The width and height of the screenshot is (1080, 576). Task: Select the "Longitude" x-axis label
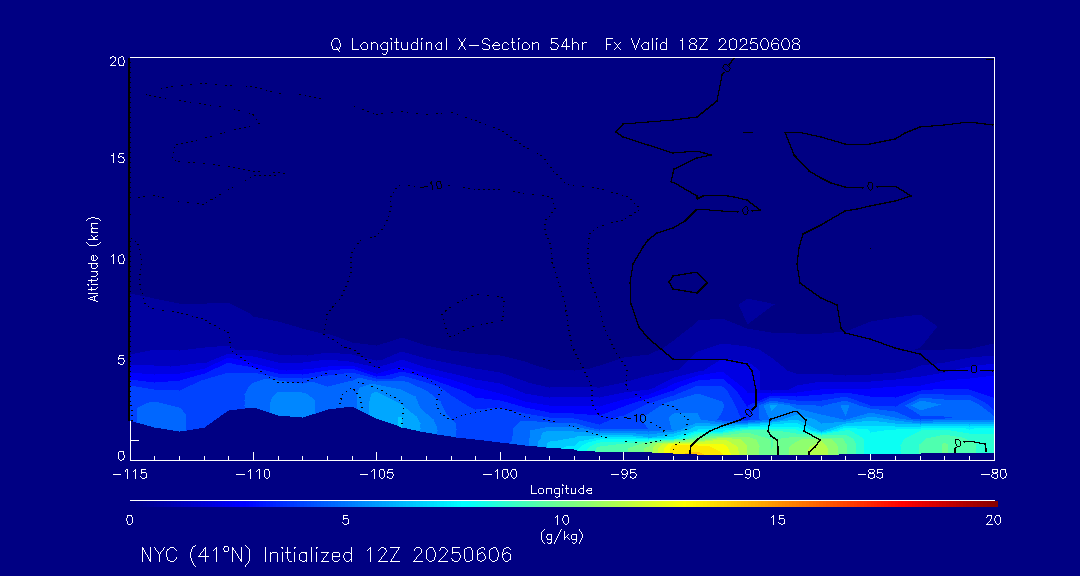[x=561, y=490]
